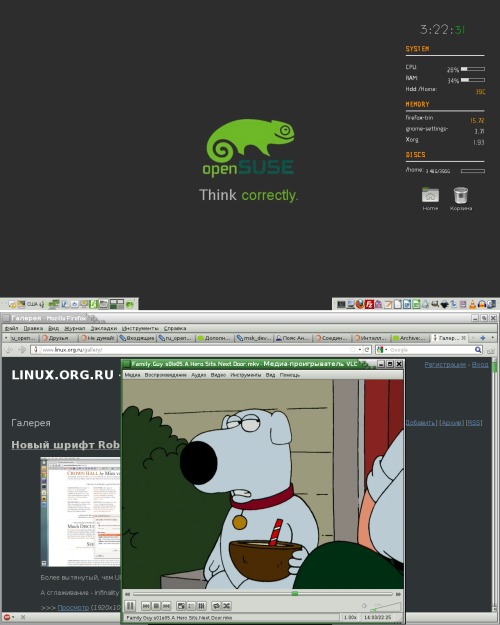Go to Firefox home page icon
This screenshot has height=625, width=500.
click(x=491, y=350)
